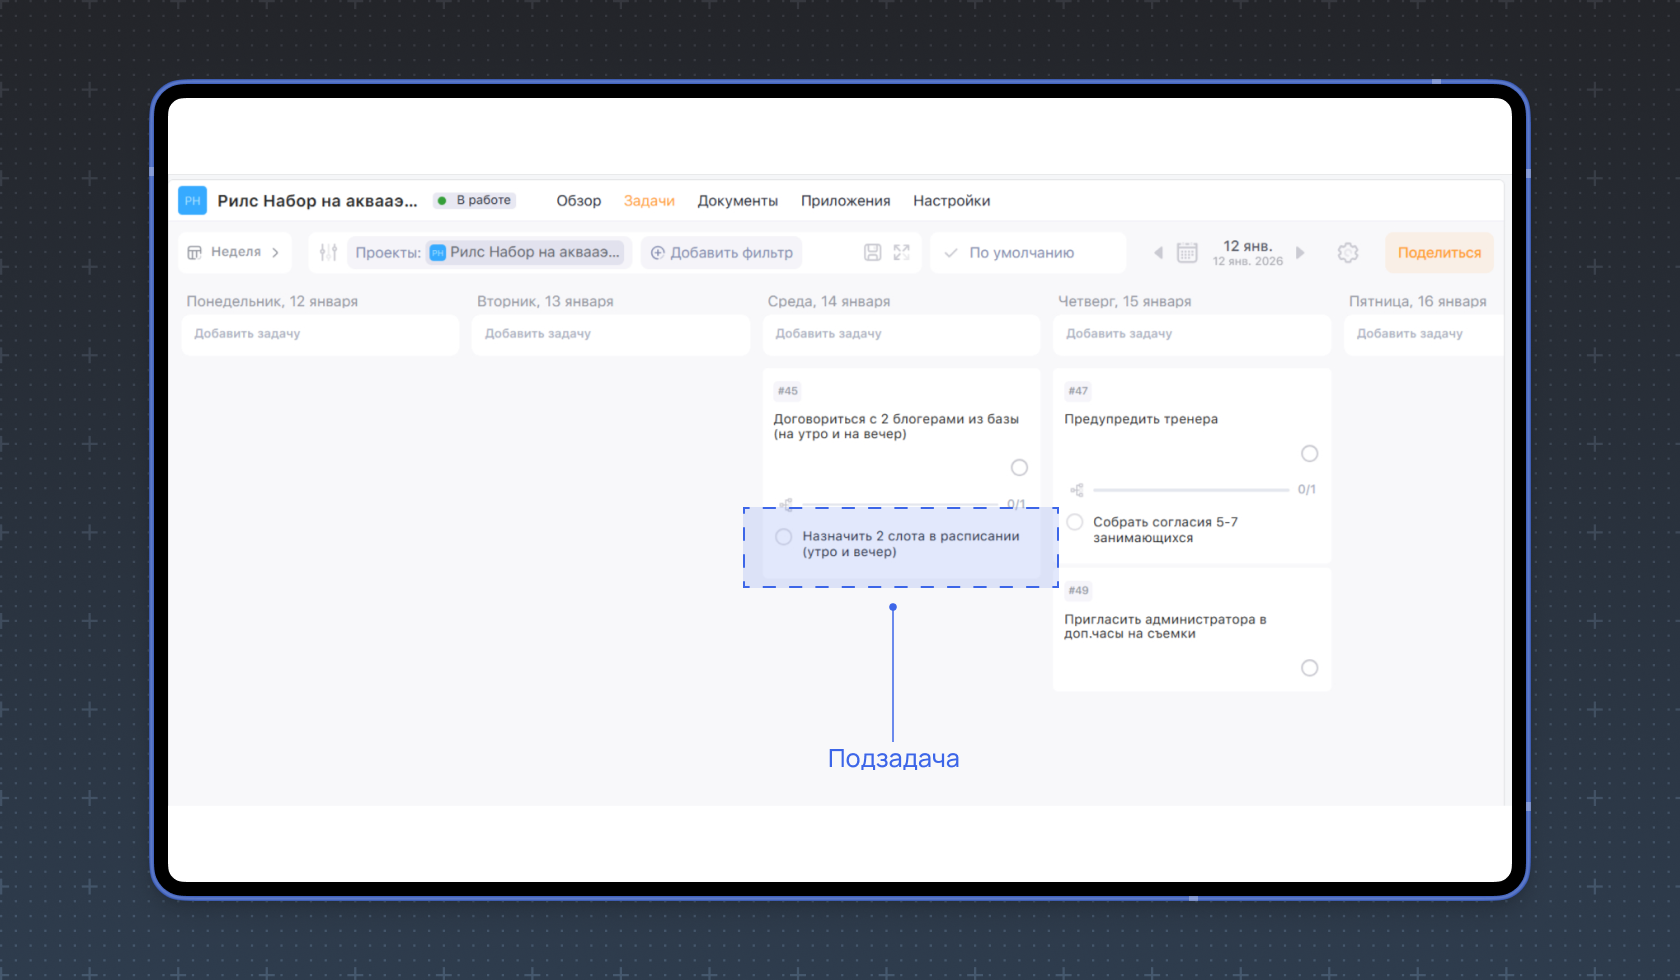Open the filter settings sliders icon
The width and height of the screenshot is (1680, 980).
(x=328, y=252)
